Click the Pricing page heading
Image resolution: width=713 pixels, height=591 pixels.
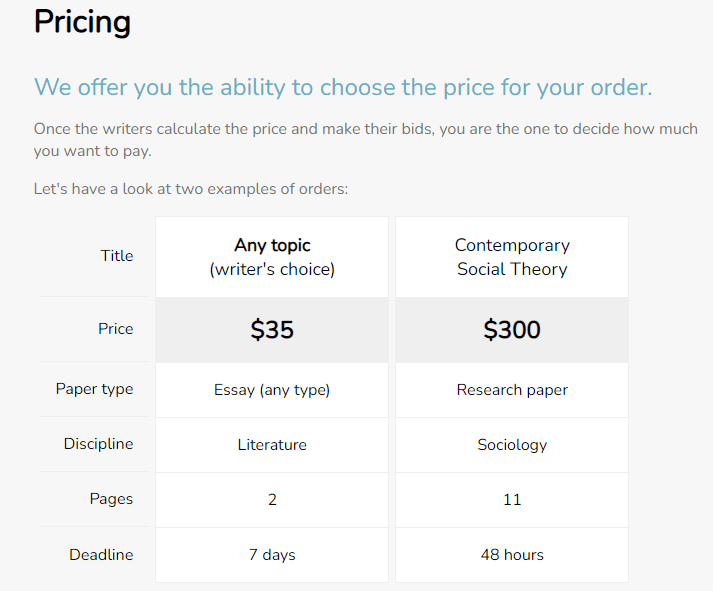point(82,22)
